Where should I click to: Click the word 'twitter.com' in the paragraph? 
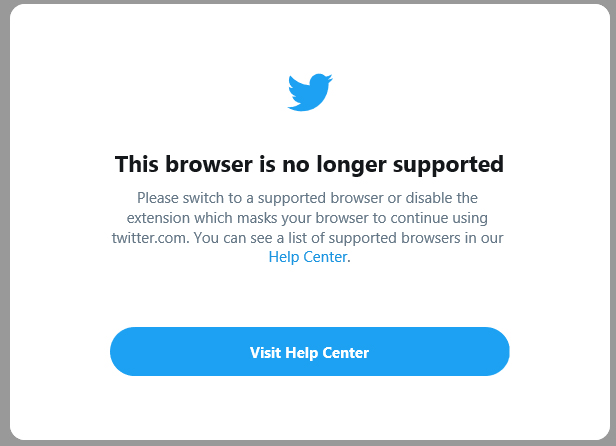pyautogui.click(x=148, y=238)
